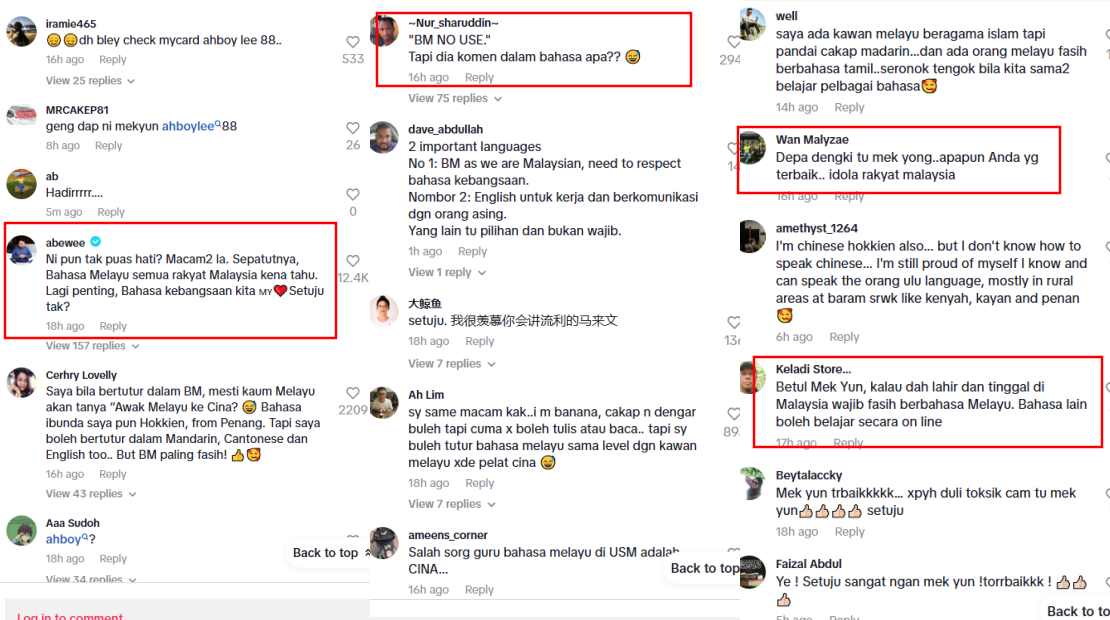This screenshot has width=1110, height=620.
Task: Show View 75 replies under Nur_sharuddin
Action: click(455, 98)
